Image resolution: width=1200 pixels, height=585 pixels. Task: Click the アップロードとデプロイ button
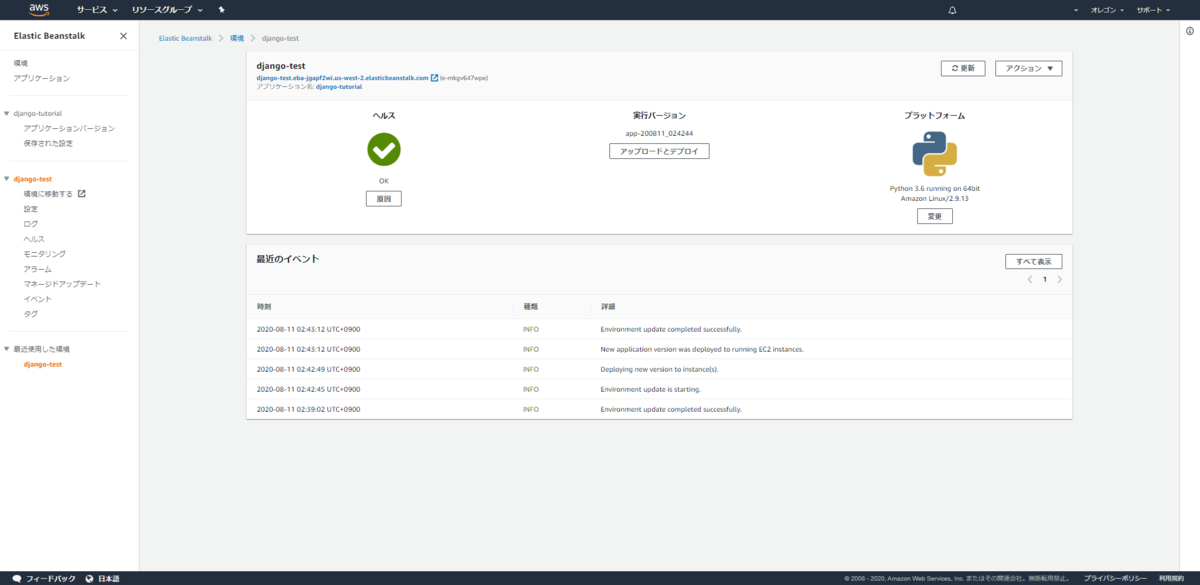pyautogui.click(x=659, y=151)
